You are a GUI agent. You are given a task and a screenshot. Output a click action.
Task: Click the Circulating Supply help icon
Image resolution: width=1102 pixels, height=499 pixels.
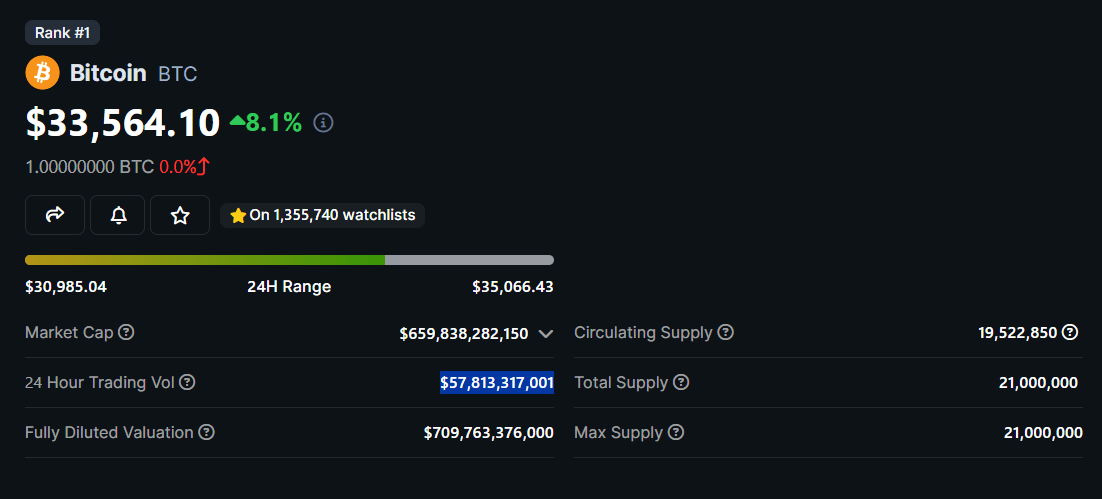coord(726,332)
